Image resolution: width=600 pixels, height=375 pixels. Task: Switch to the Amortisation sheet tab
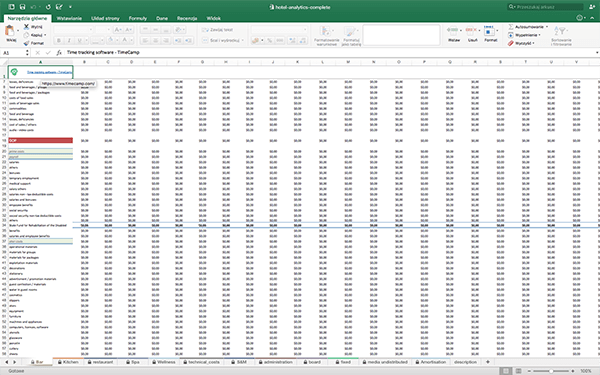coord(430,362)
